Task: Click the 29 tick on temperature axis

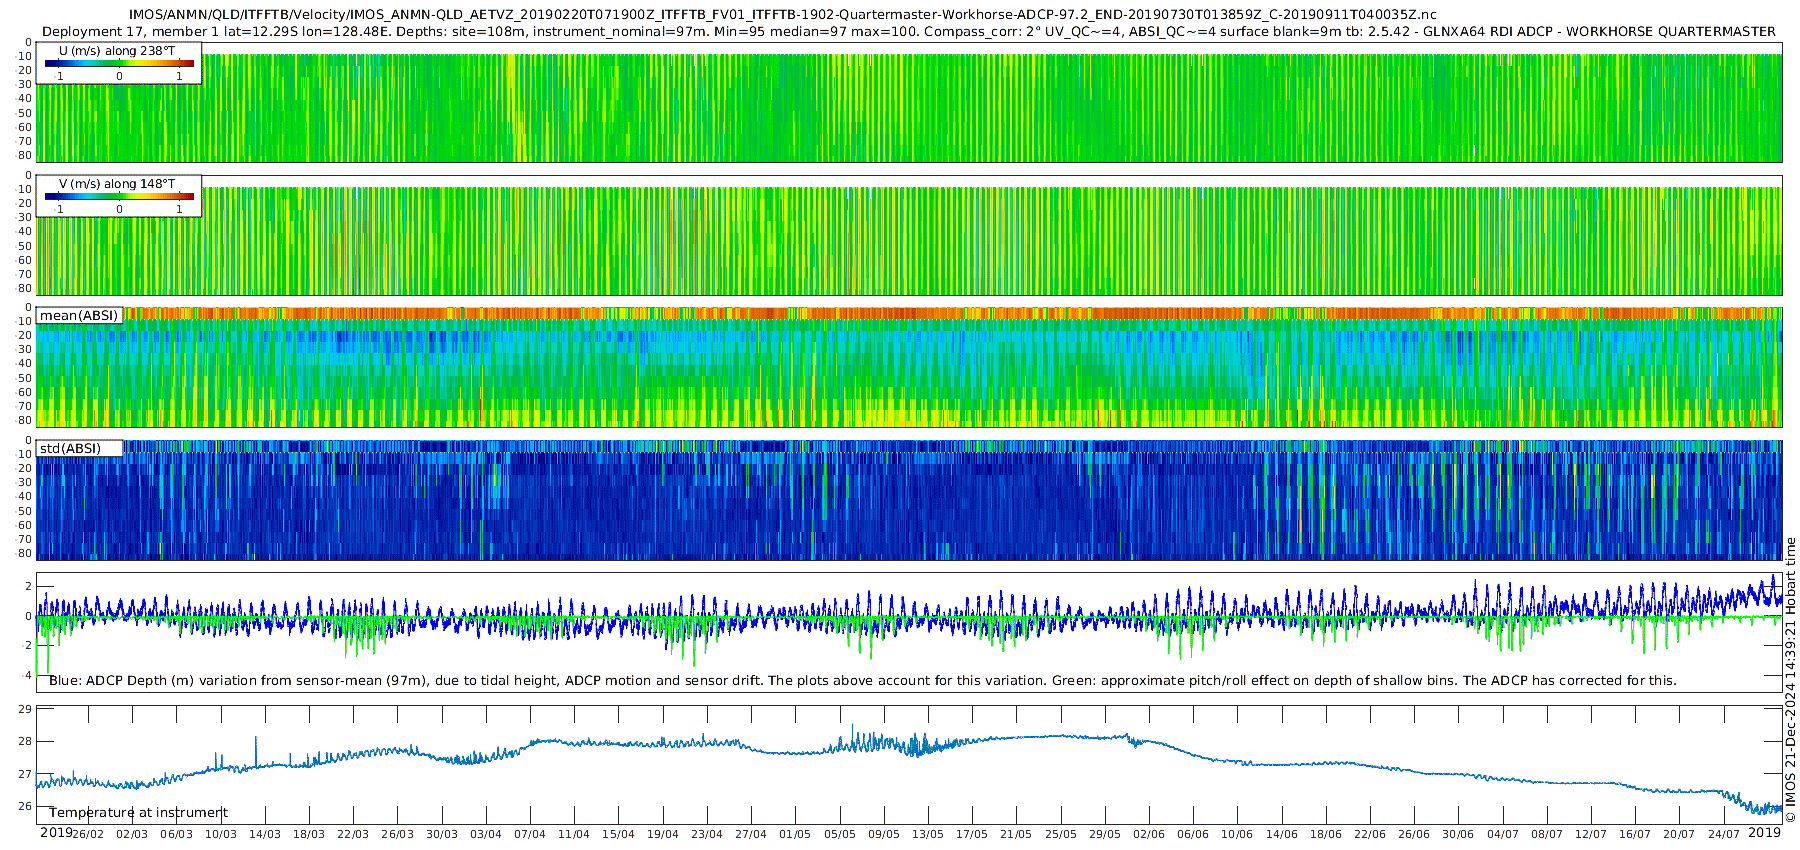Action: coord(25,709)
